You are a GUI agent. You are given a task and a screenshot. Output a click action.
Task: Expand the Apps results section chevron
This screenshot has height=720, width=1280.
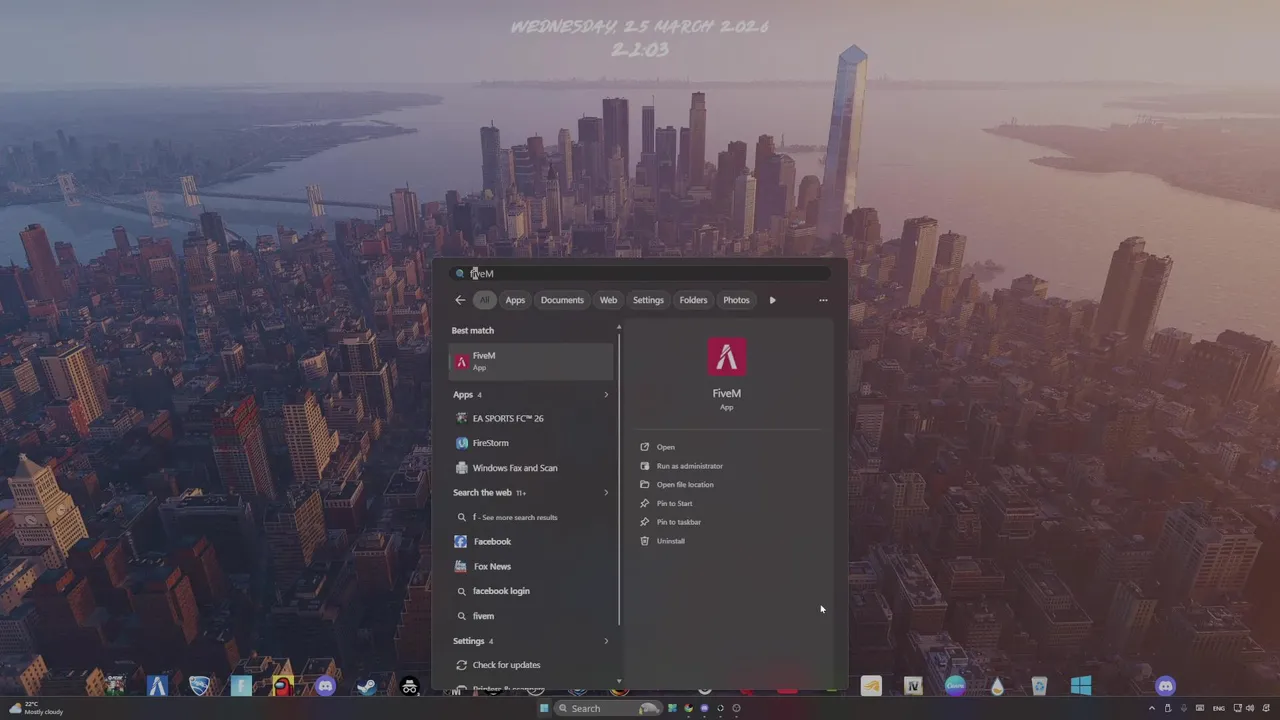click(x=606, y=394)
